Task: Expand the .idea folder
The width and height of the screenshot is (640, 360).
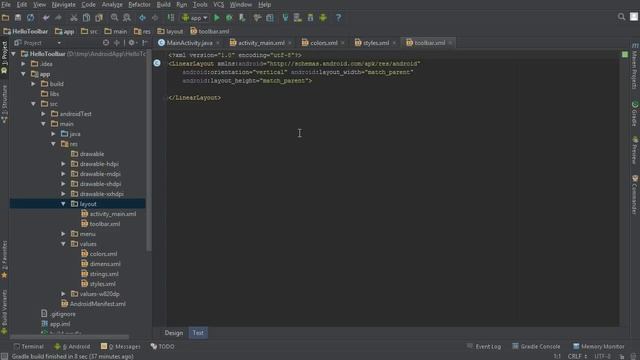Action: click(23, 64)
